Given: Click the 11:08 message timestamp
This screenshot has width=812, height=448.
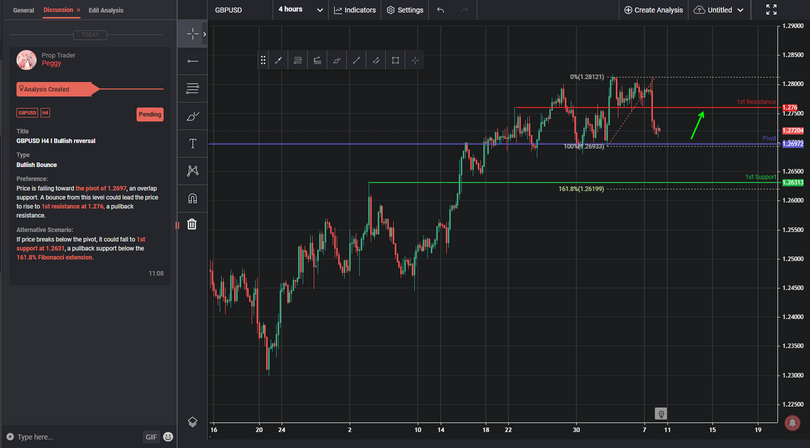Looking at the screenshot, I should coord(156,273).
